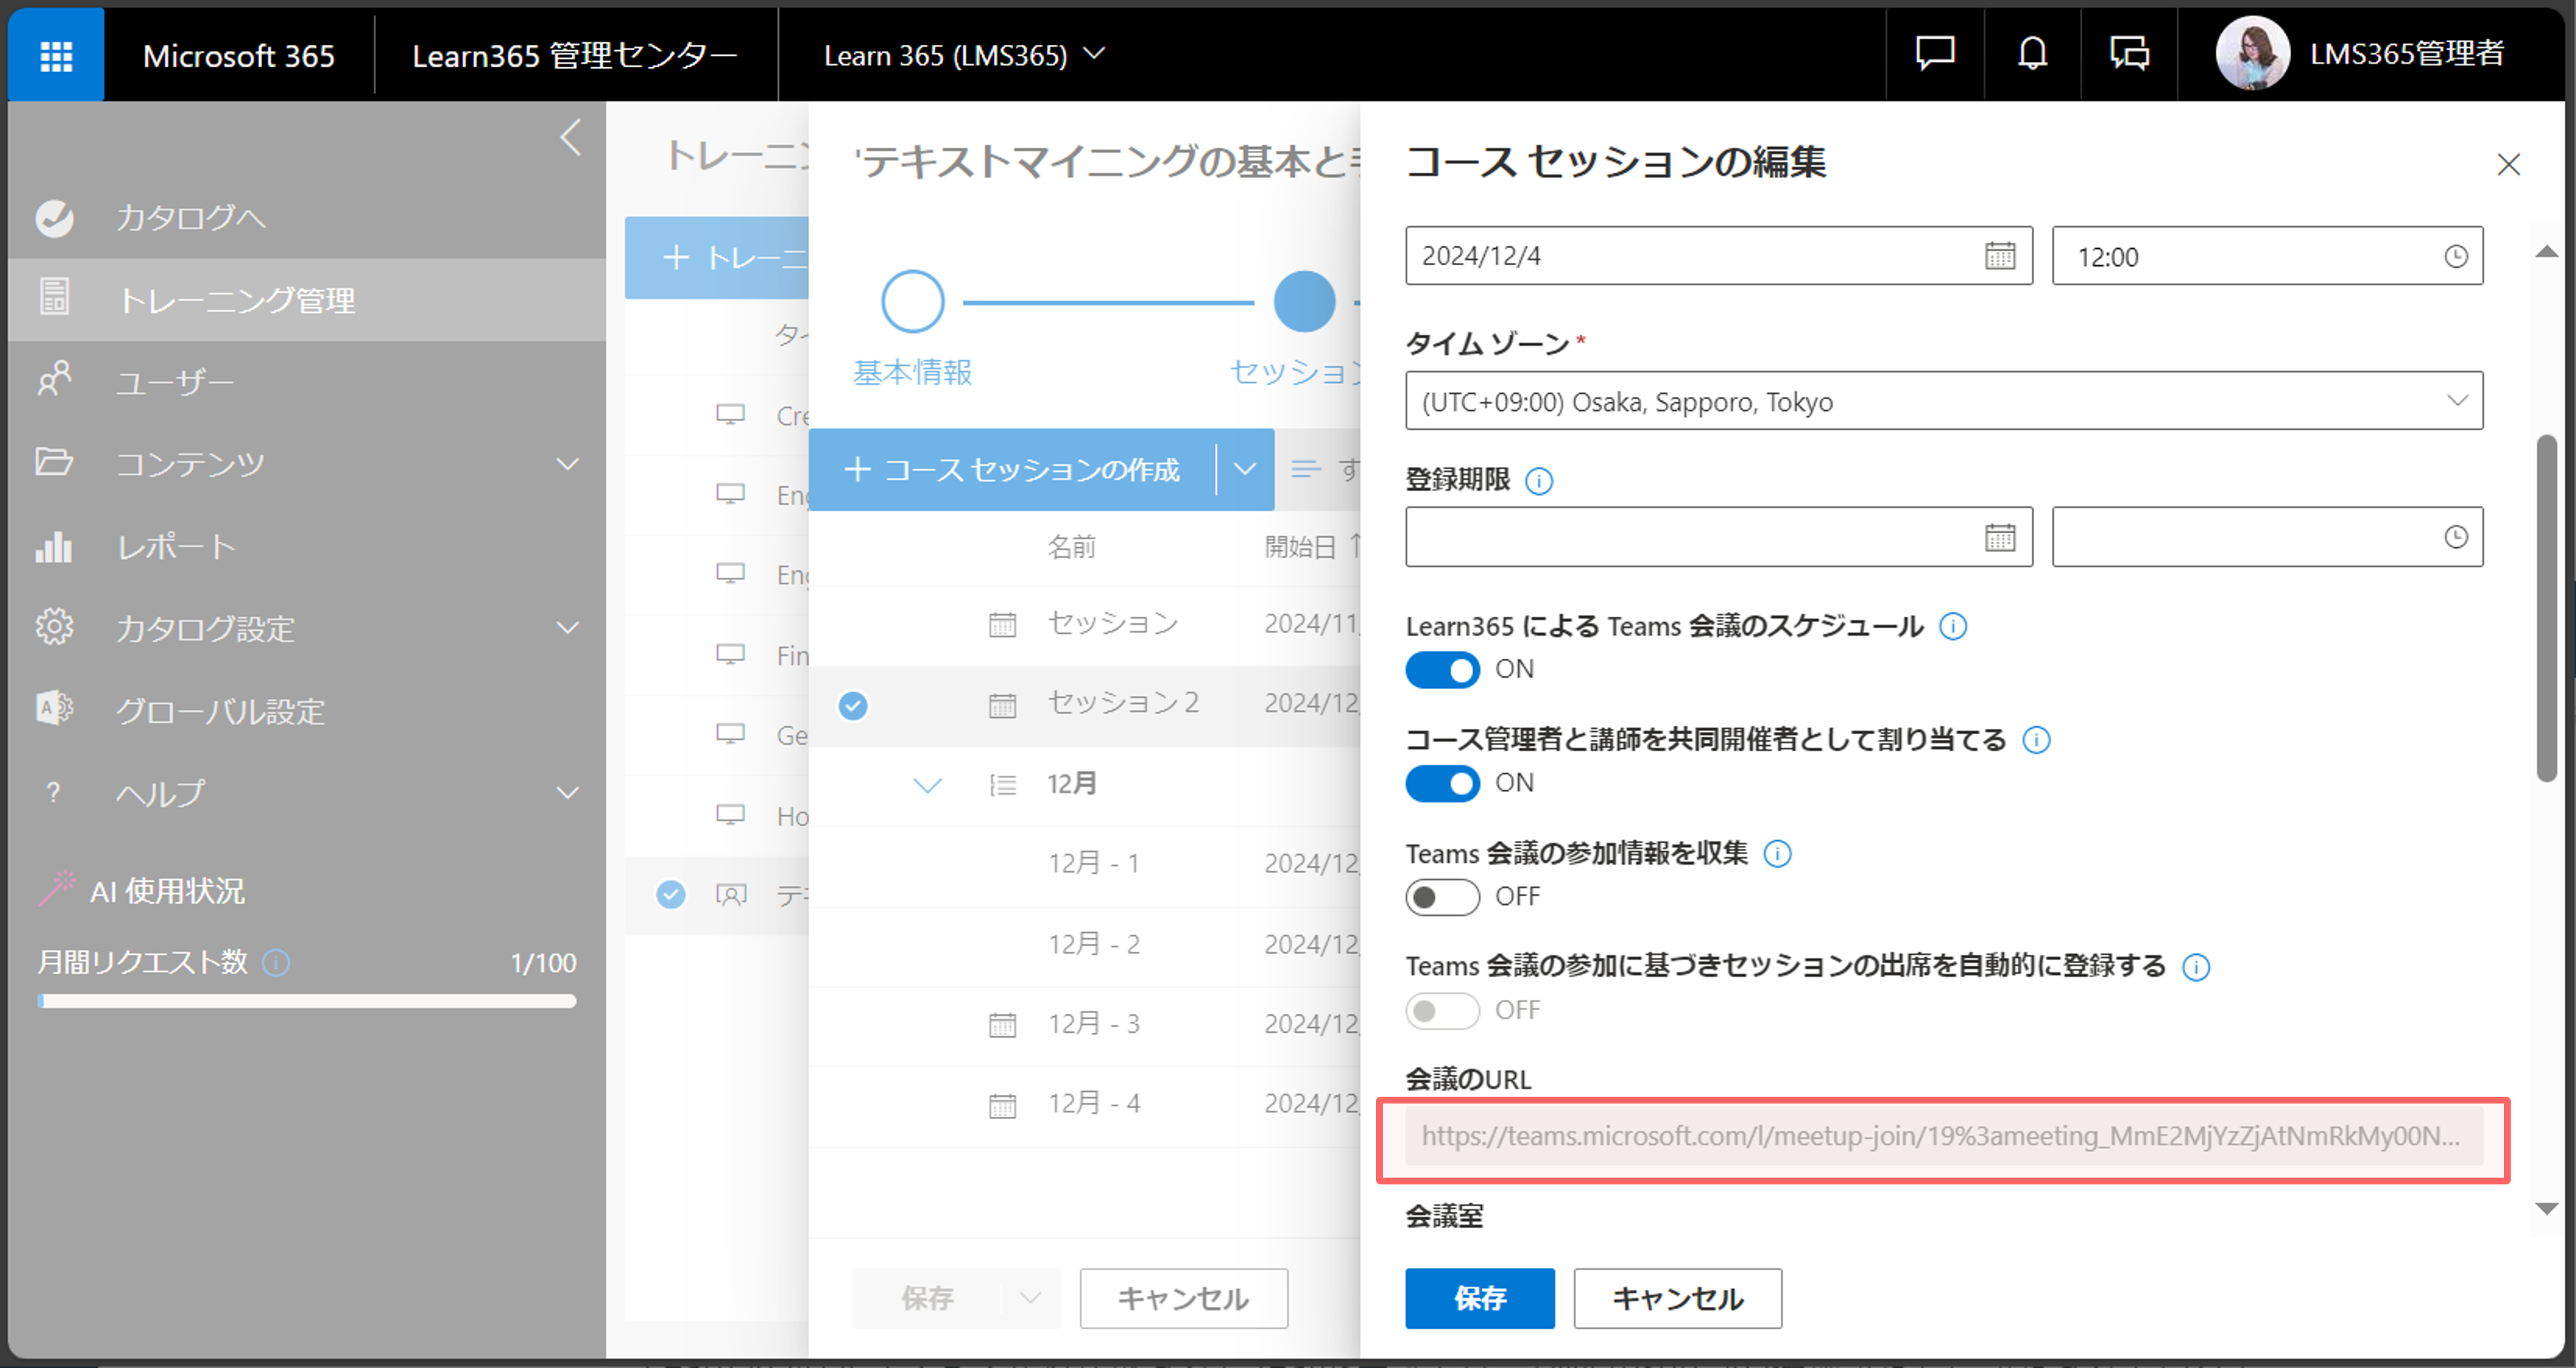
Task: Click the list view filter icon beside コース セッションの作成
Action: pyautogui.click(x=1306, y=469)
